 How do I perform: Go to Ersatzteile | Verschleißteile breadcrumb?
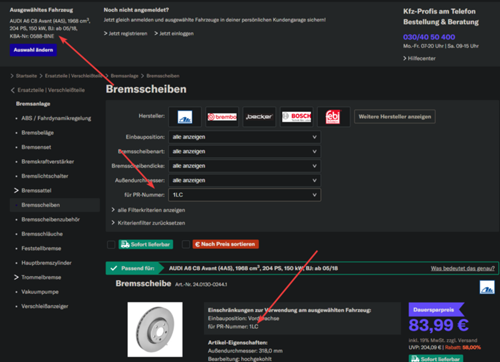[x=73, y=76]
